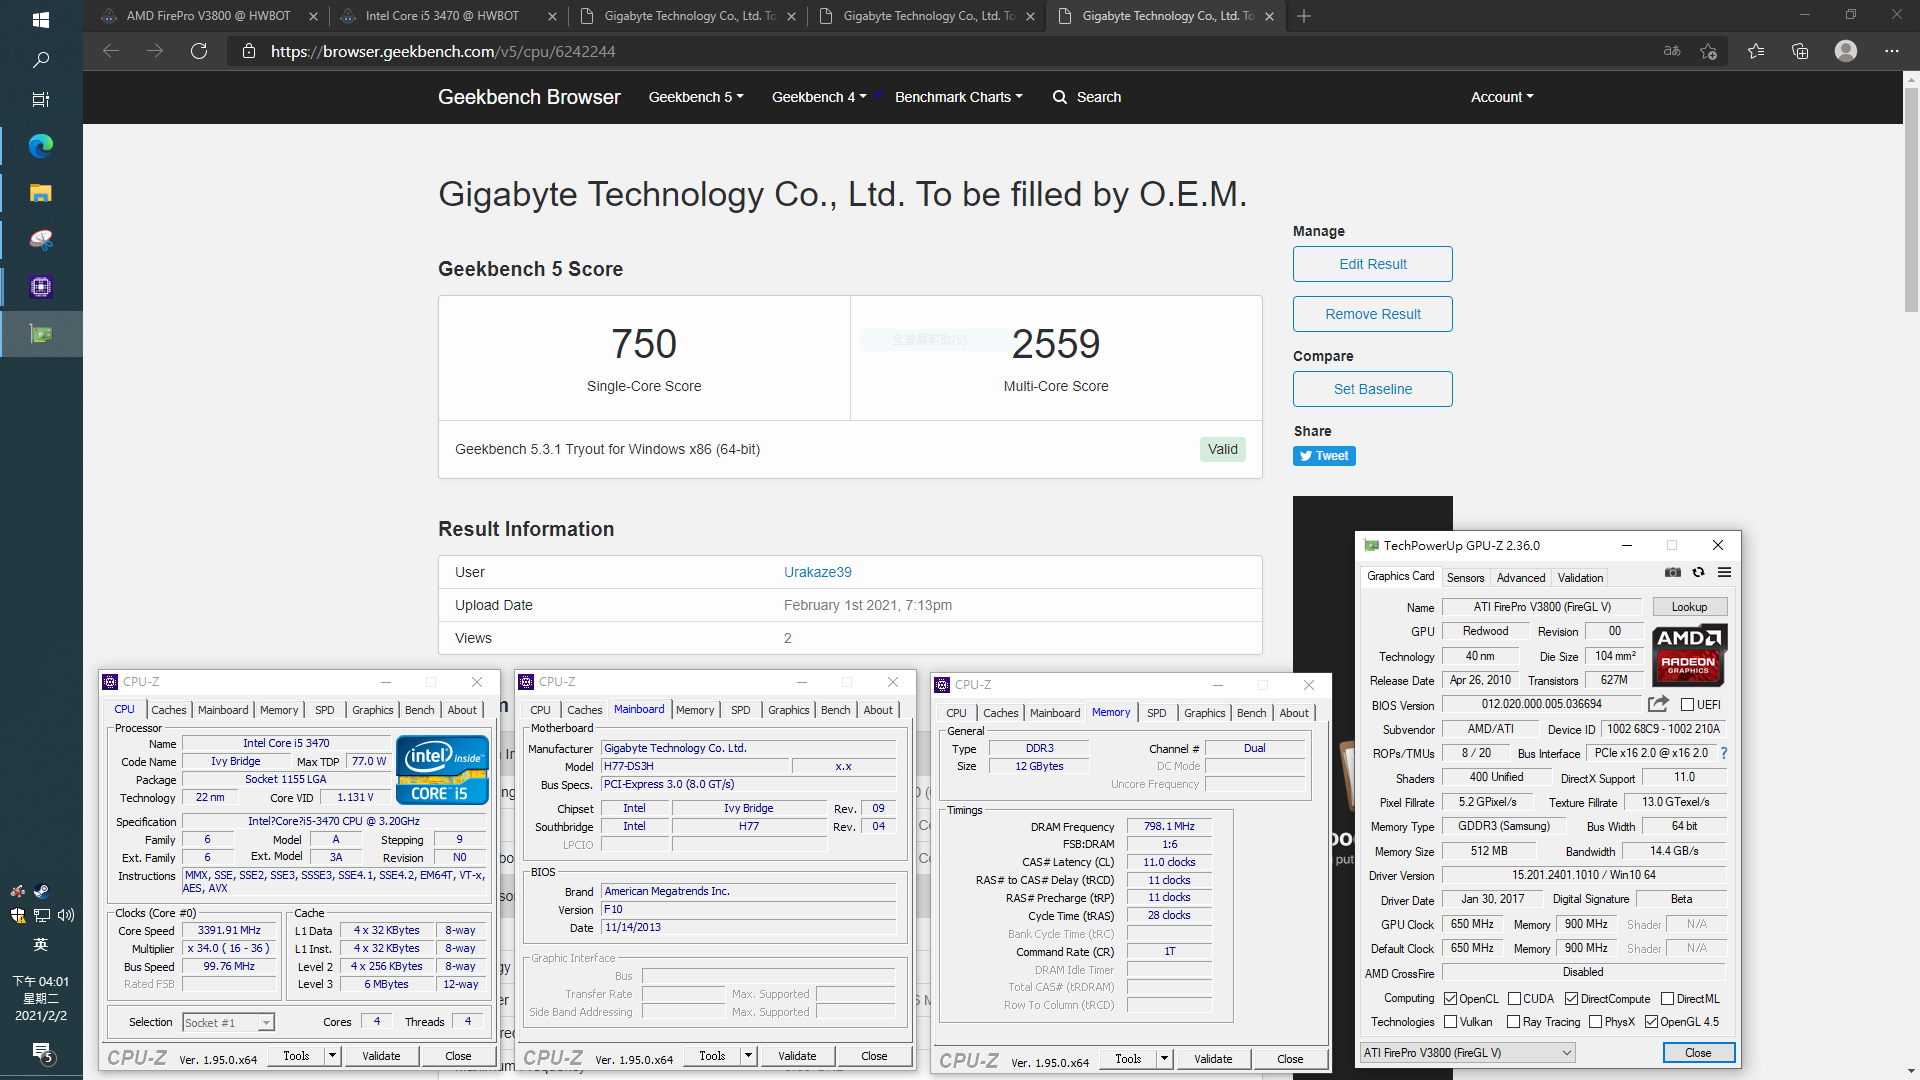Viewport: 1920px width, 1080px height.
Task: Export GPU BIOS share icon
Action: click(1658, 704)
